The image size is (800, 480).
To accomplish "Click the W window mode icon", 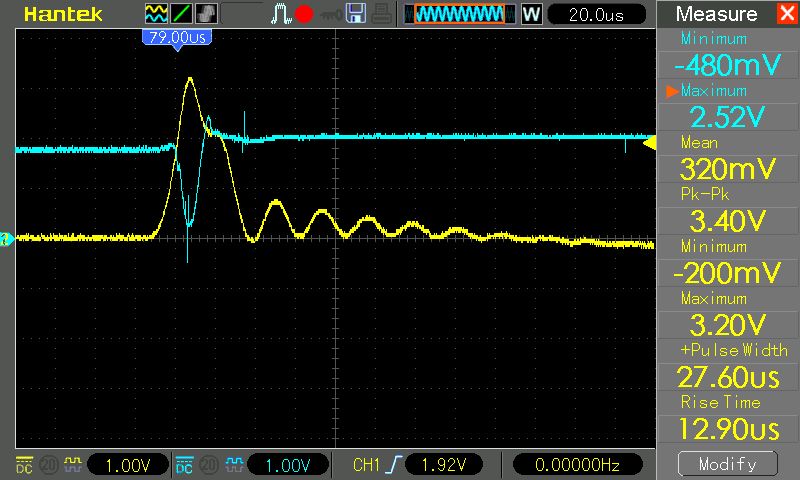I will click(531, 15).
